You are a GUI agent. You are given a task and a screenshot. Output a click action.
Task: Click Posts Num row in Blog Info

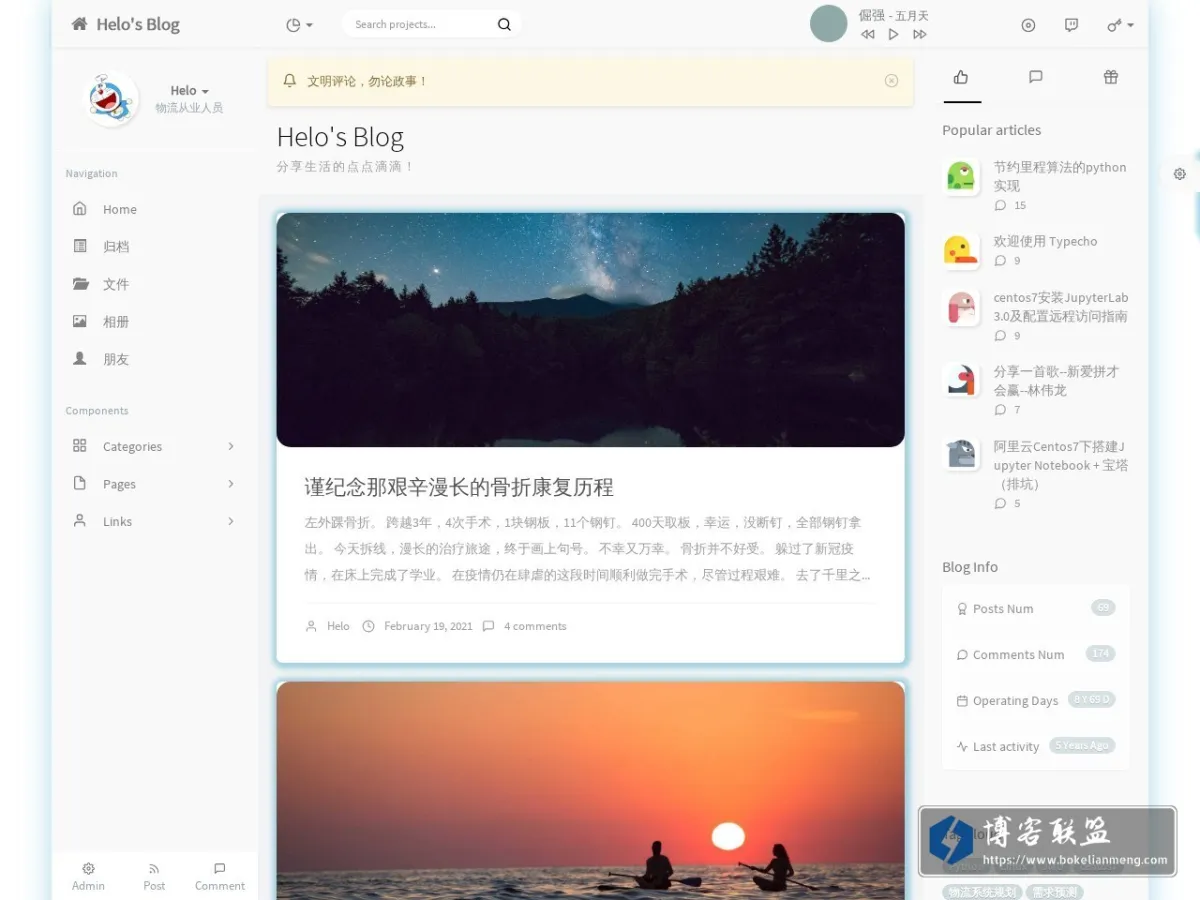point(1035,608)
